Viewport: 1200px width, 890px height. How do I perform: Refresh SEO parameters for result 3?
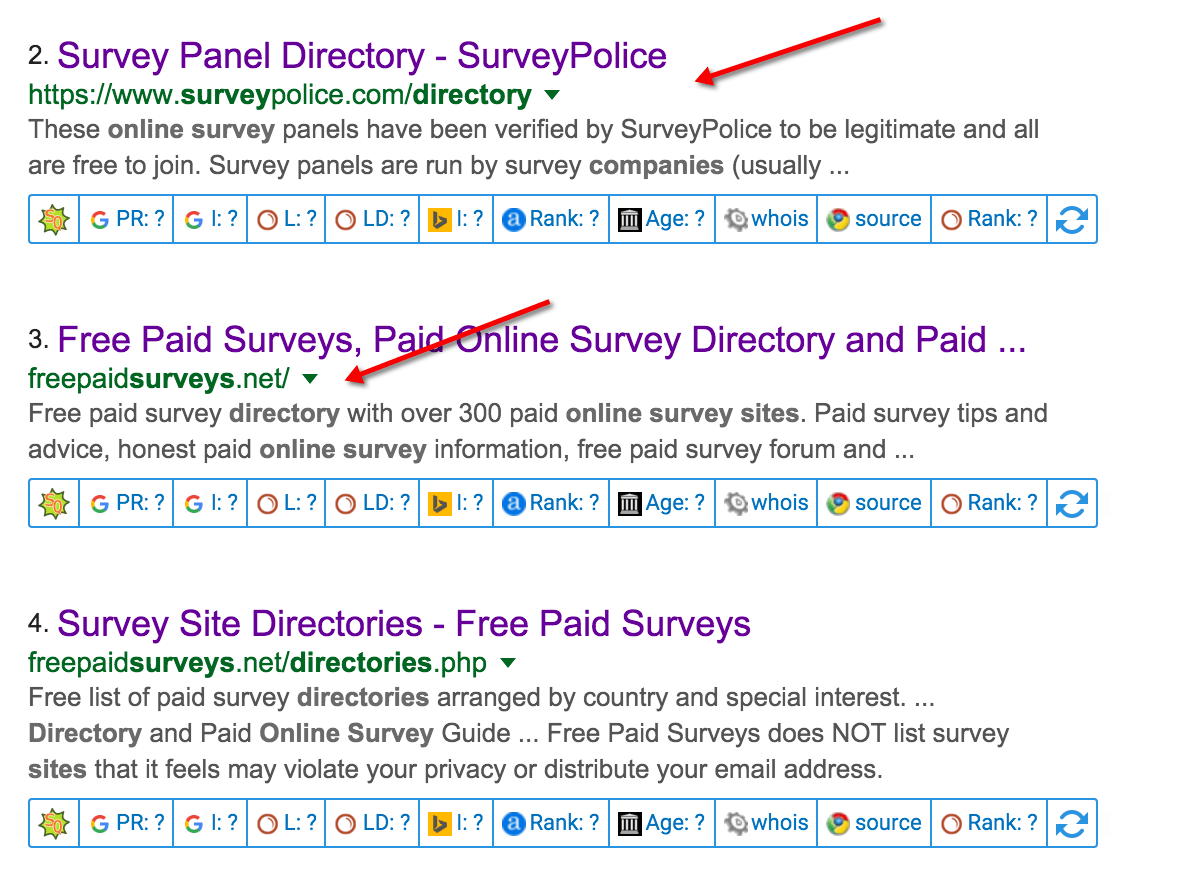point(1071,503)
